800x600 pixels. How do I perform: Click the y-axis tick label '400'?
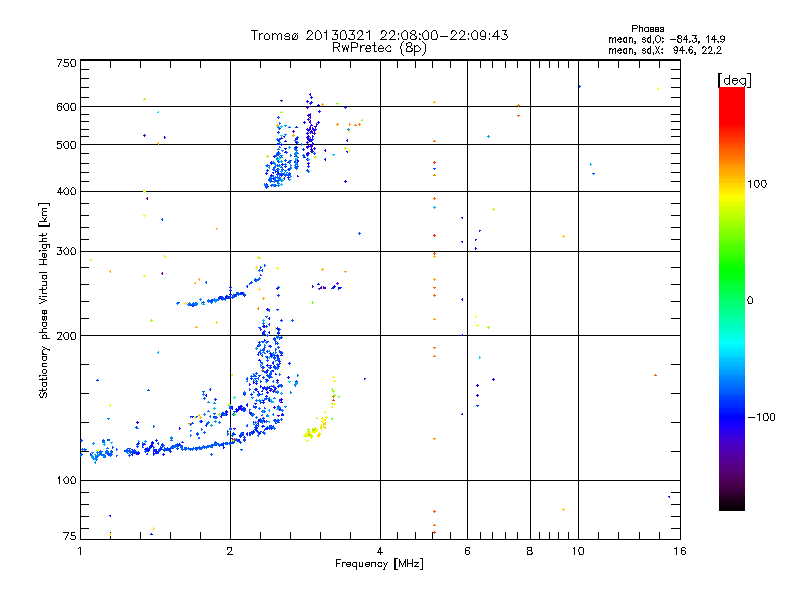tap(66, 192)
